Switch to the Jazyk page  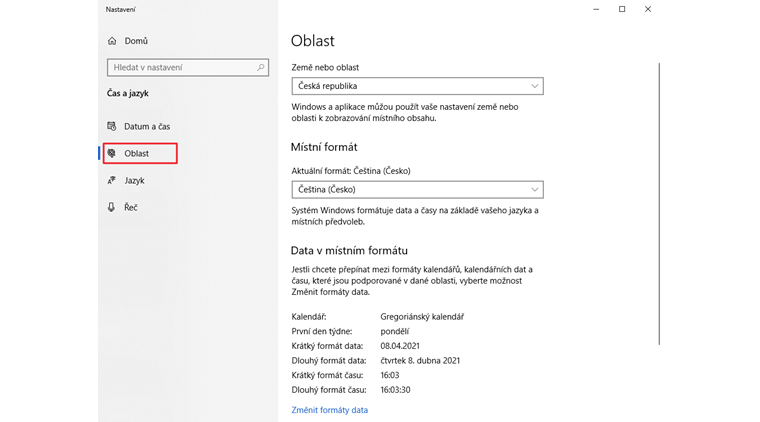tap(135, 181)
